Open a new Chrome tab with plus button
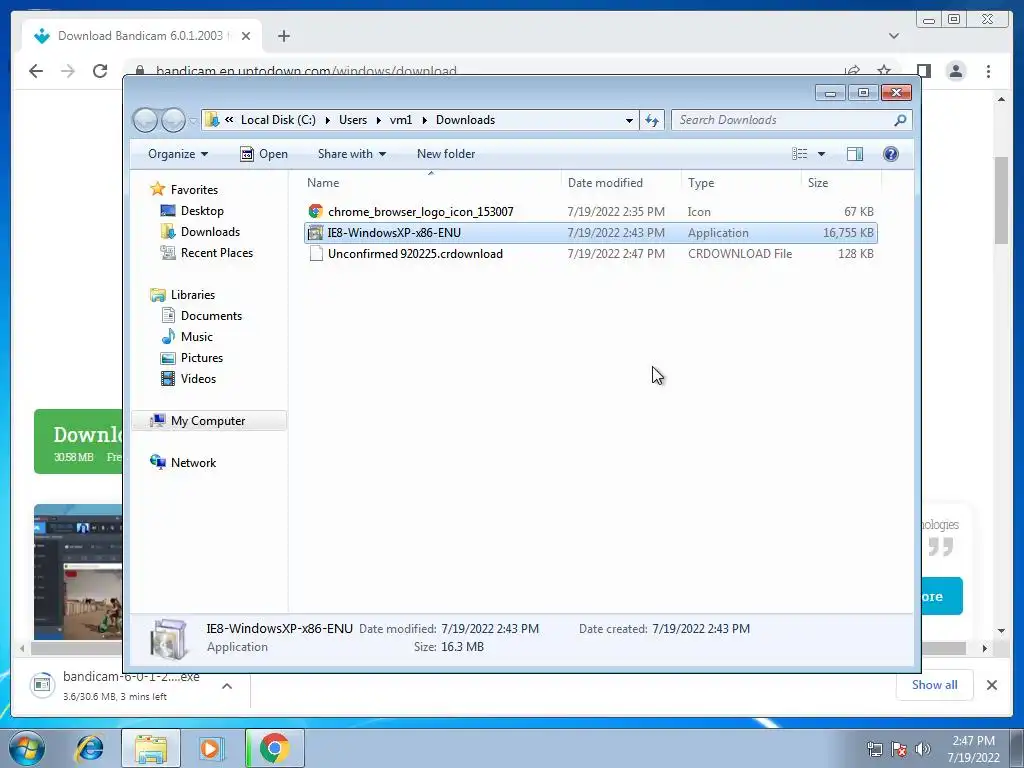Viewport: 1024px width, 768px height. tap(283, 36)
